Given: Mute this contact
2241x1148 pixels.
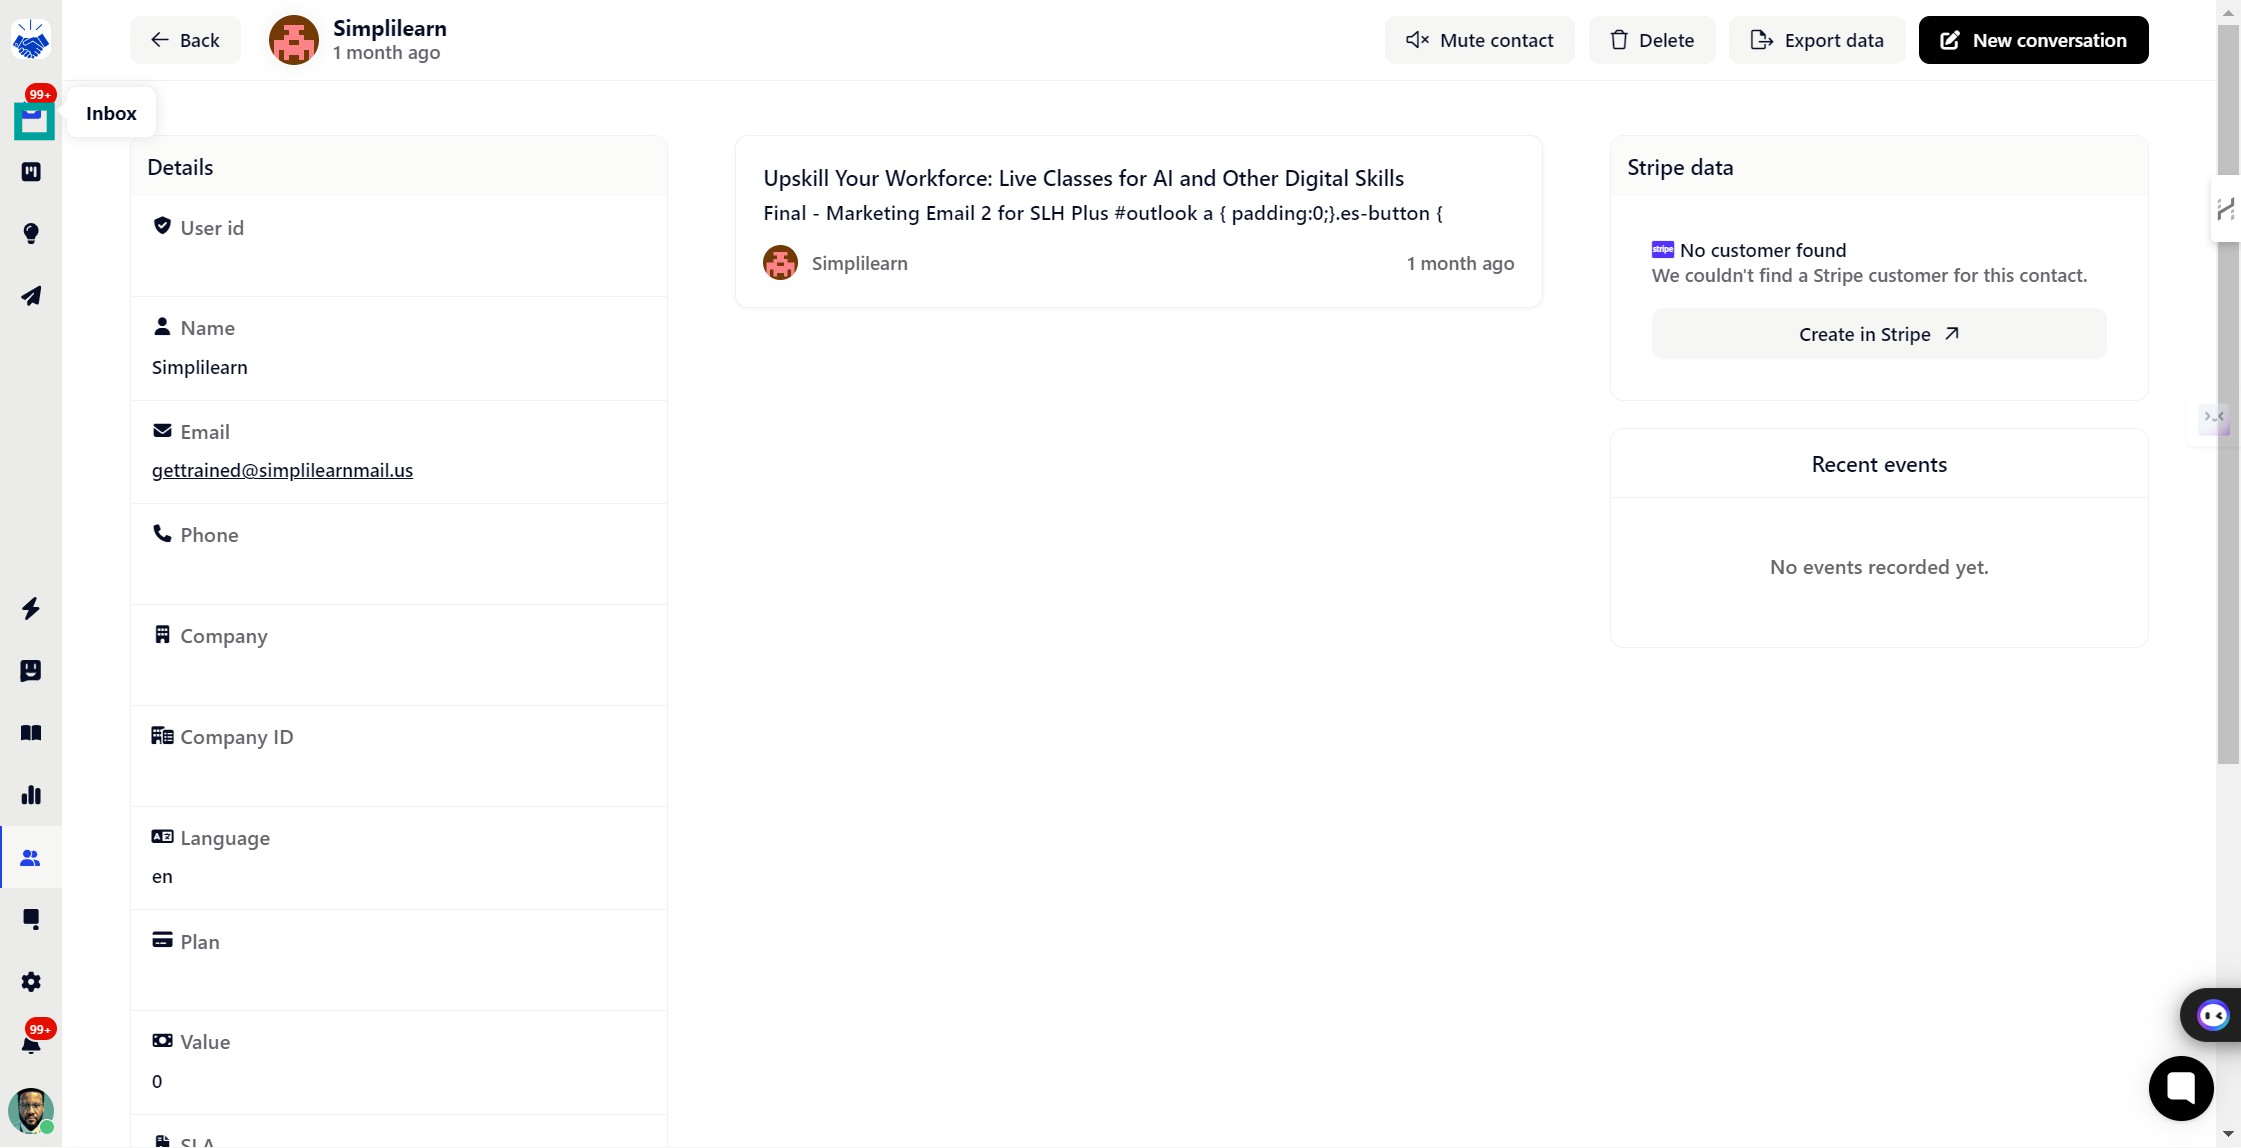Looking at the screenshot, I should click(1479, 40).
